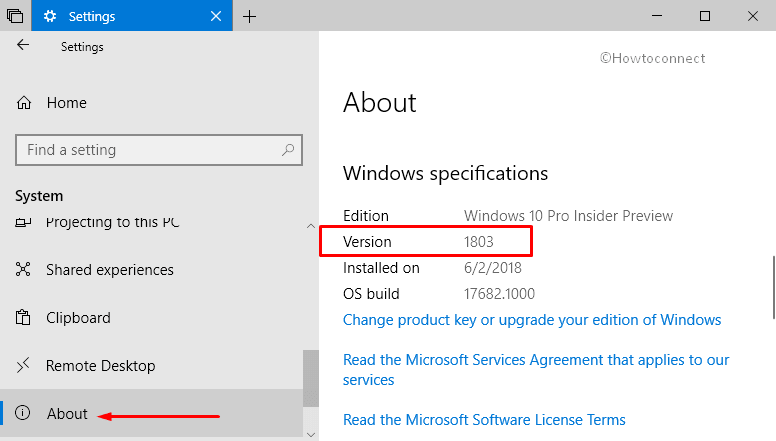Click the About info icon
The image size is (776, 441).
pos(23,413)
